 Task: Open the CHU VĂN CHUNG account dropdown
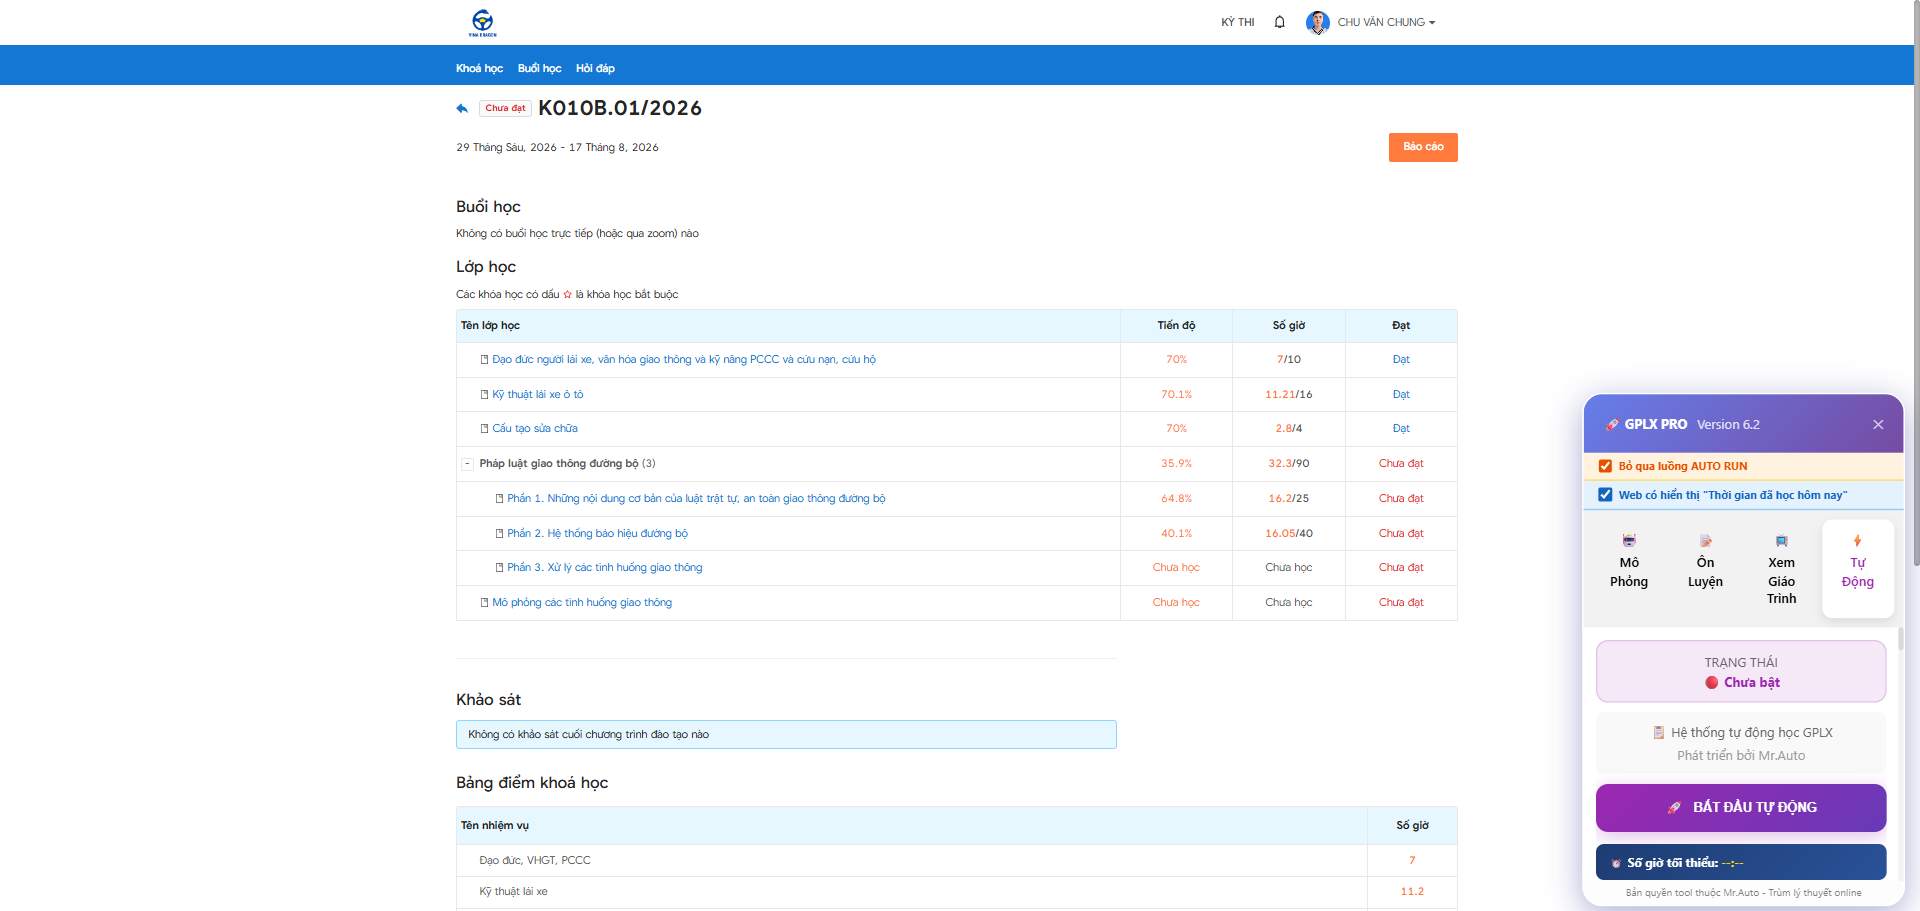tap(1386, 22)
